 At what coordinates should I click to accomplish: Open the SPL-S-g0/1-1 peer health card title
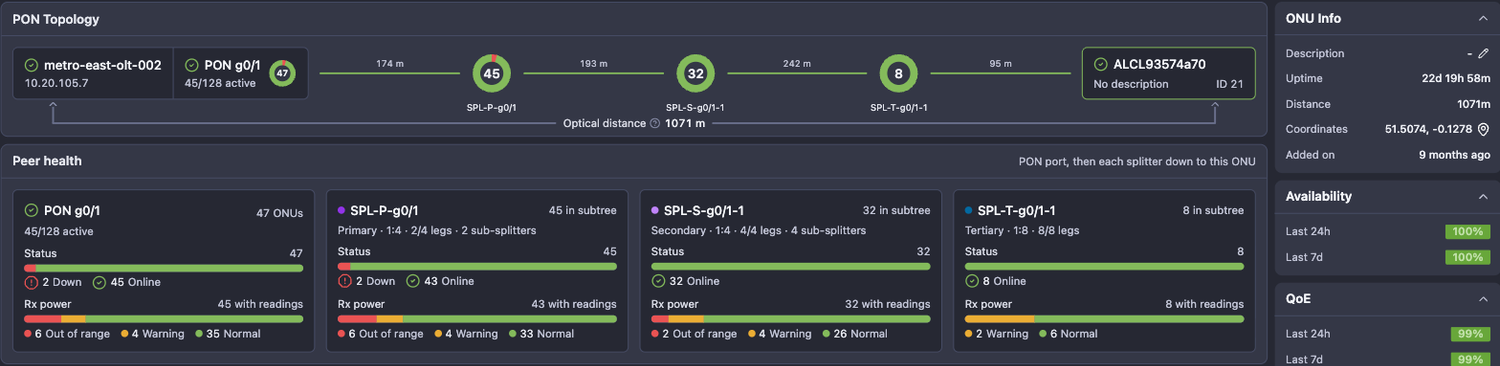tap(704, 211)
